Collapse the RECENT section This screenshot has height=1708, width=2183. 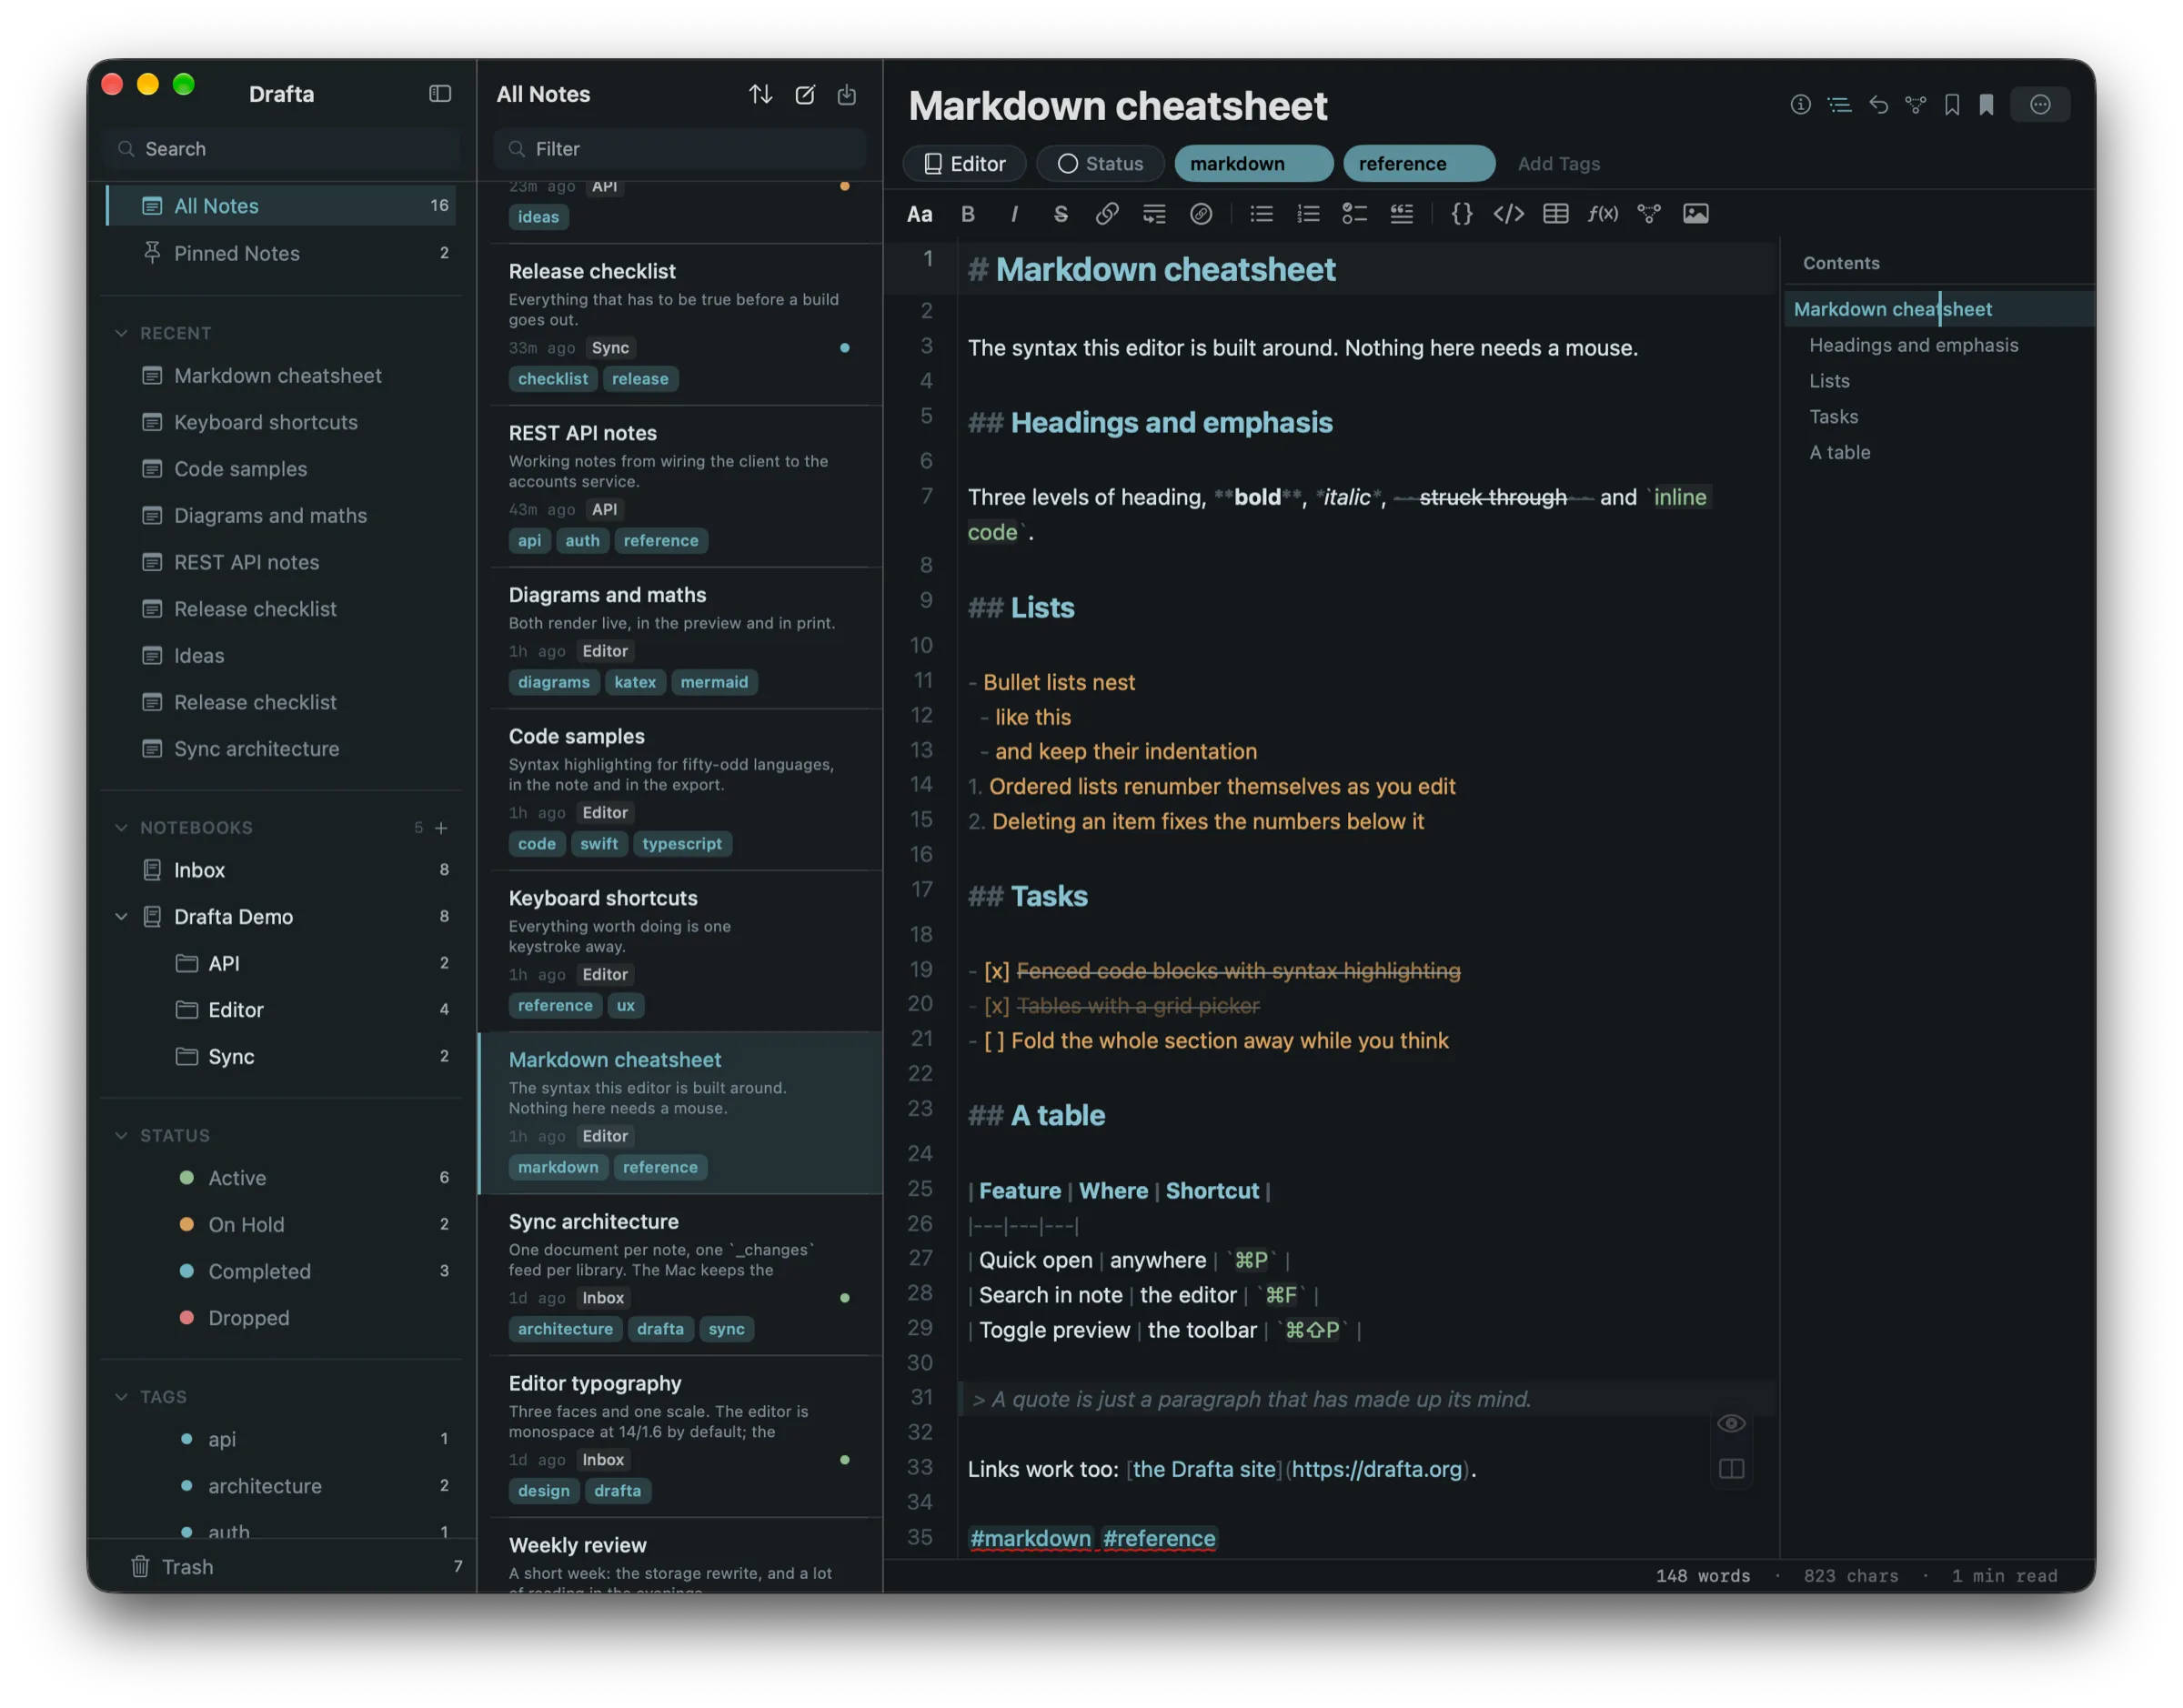tap(121, 333)
